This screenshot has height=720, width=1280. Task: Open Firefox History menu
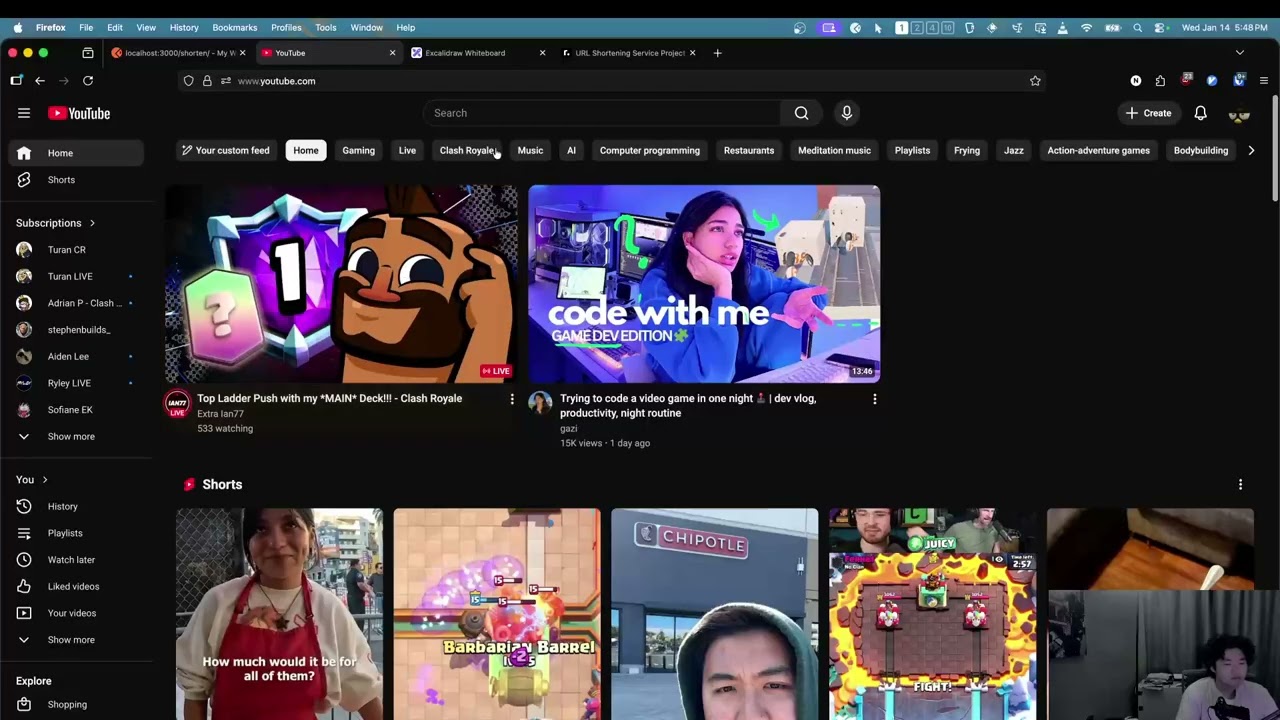pyautogui.click(x=184, y=28)
